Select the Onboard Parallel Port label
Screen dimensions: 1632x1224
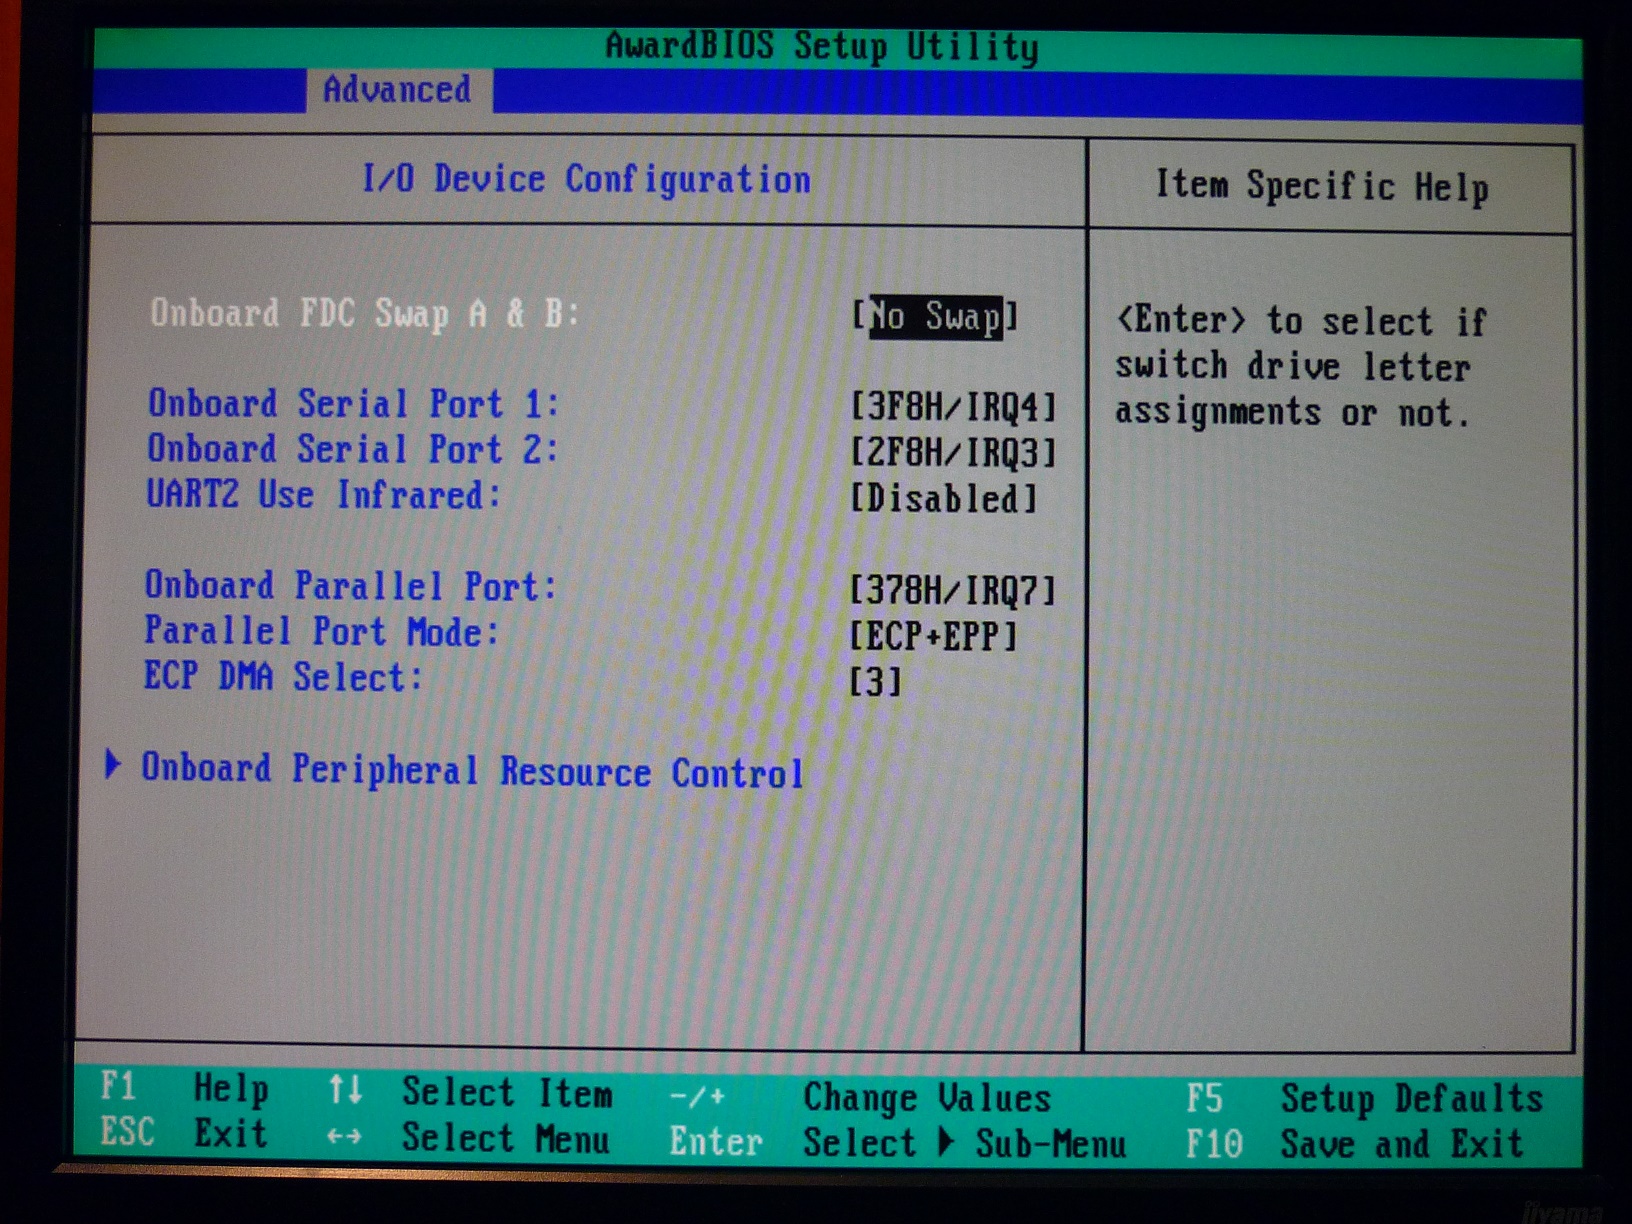tap(350, 585)
